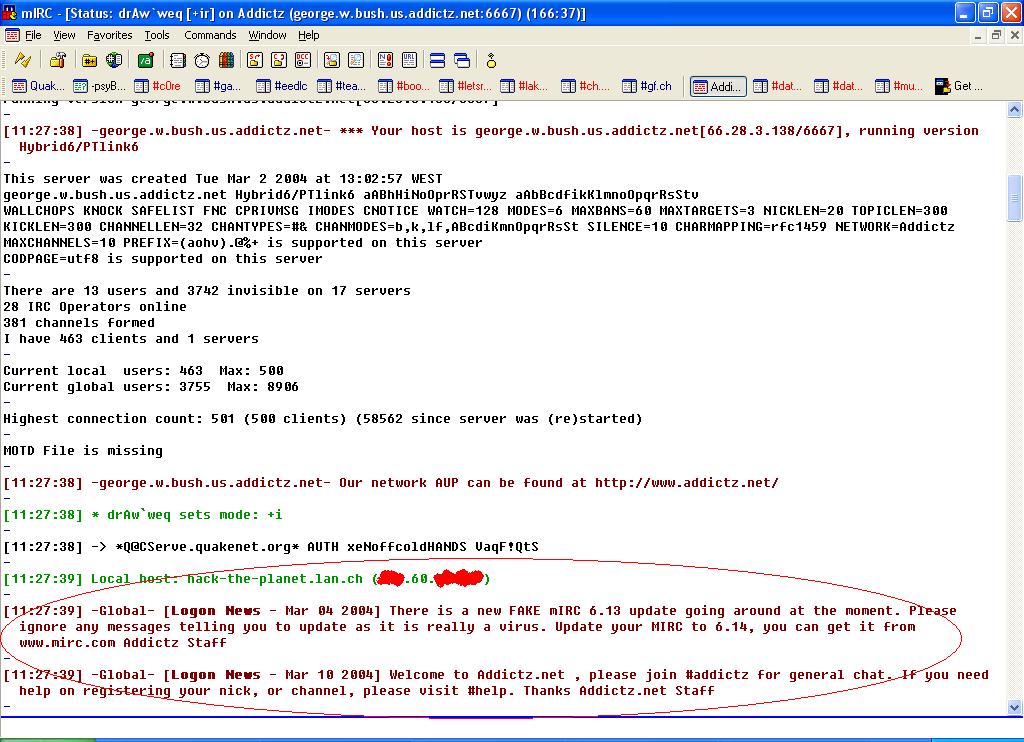Image resolution: width=1024 pixels, height=742 pixels.
Task: Click '28 IRC Operators online' line
Action: [x=95, y=307]
